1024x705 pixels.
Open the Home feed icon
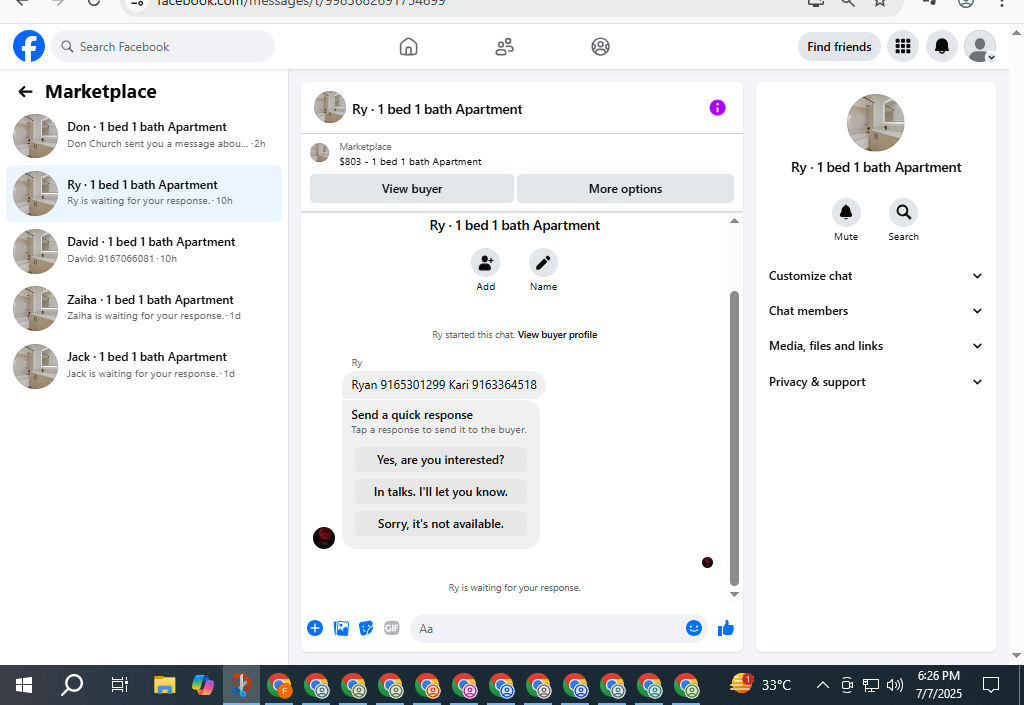408,46
